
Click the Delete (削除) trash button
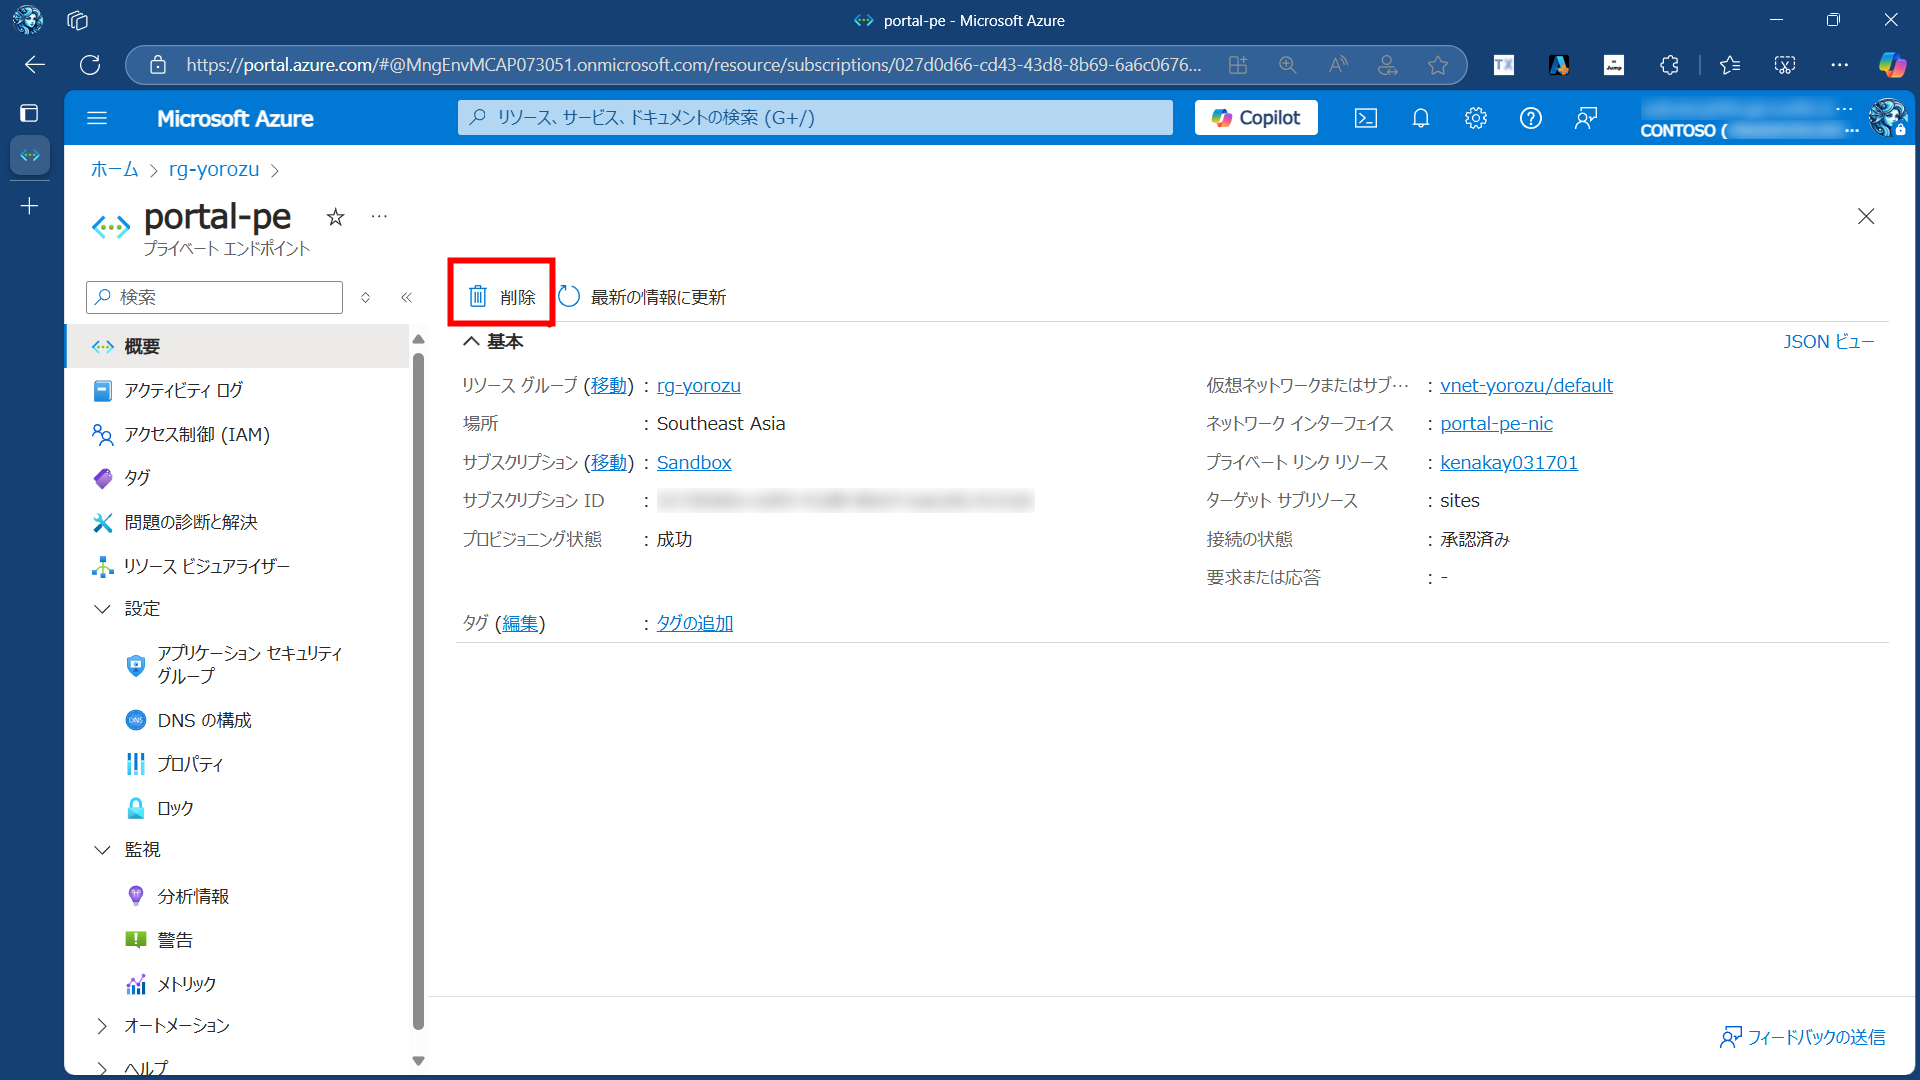click(x=502, y=296)
